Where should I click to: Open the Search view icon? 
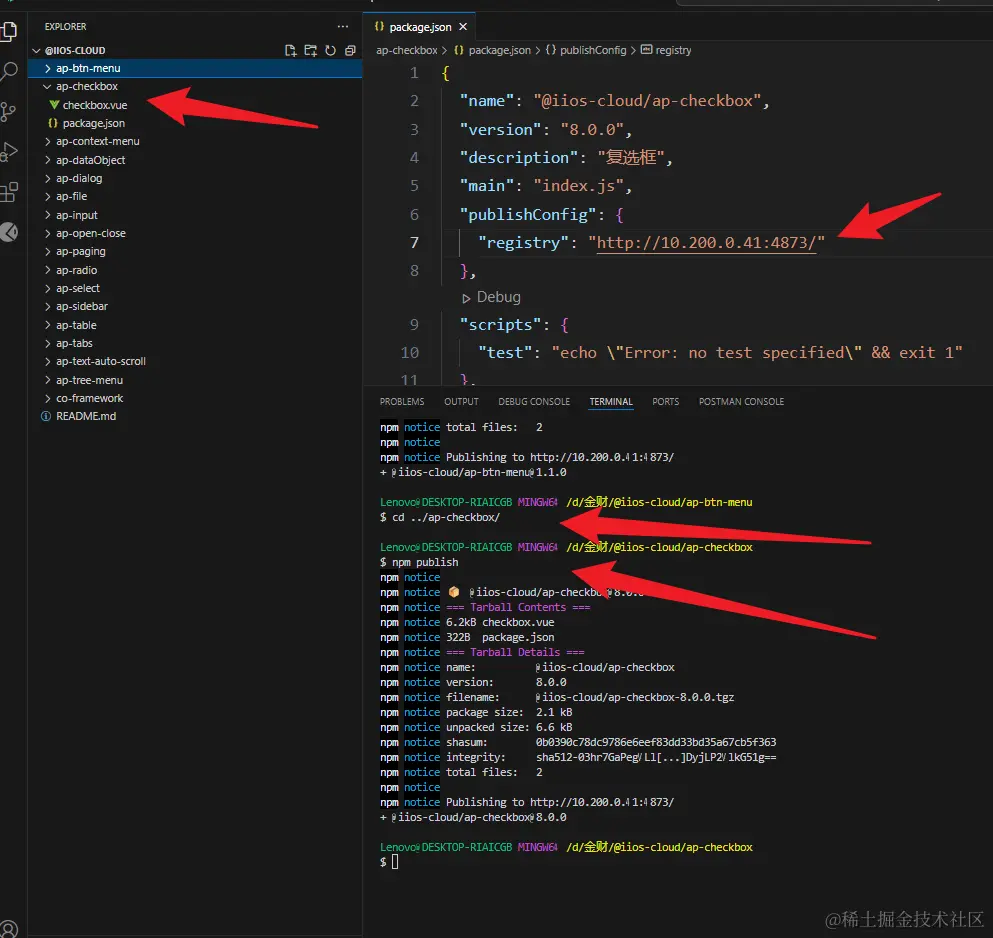click(9, 70)
